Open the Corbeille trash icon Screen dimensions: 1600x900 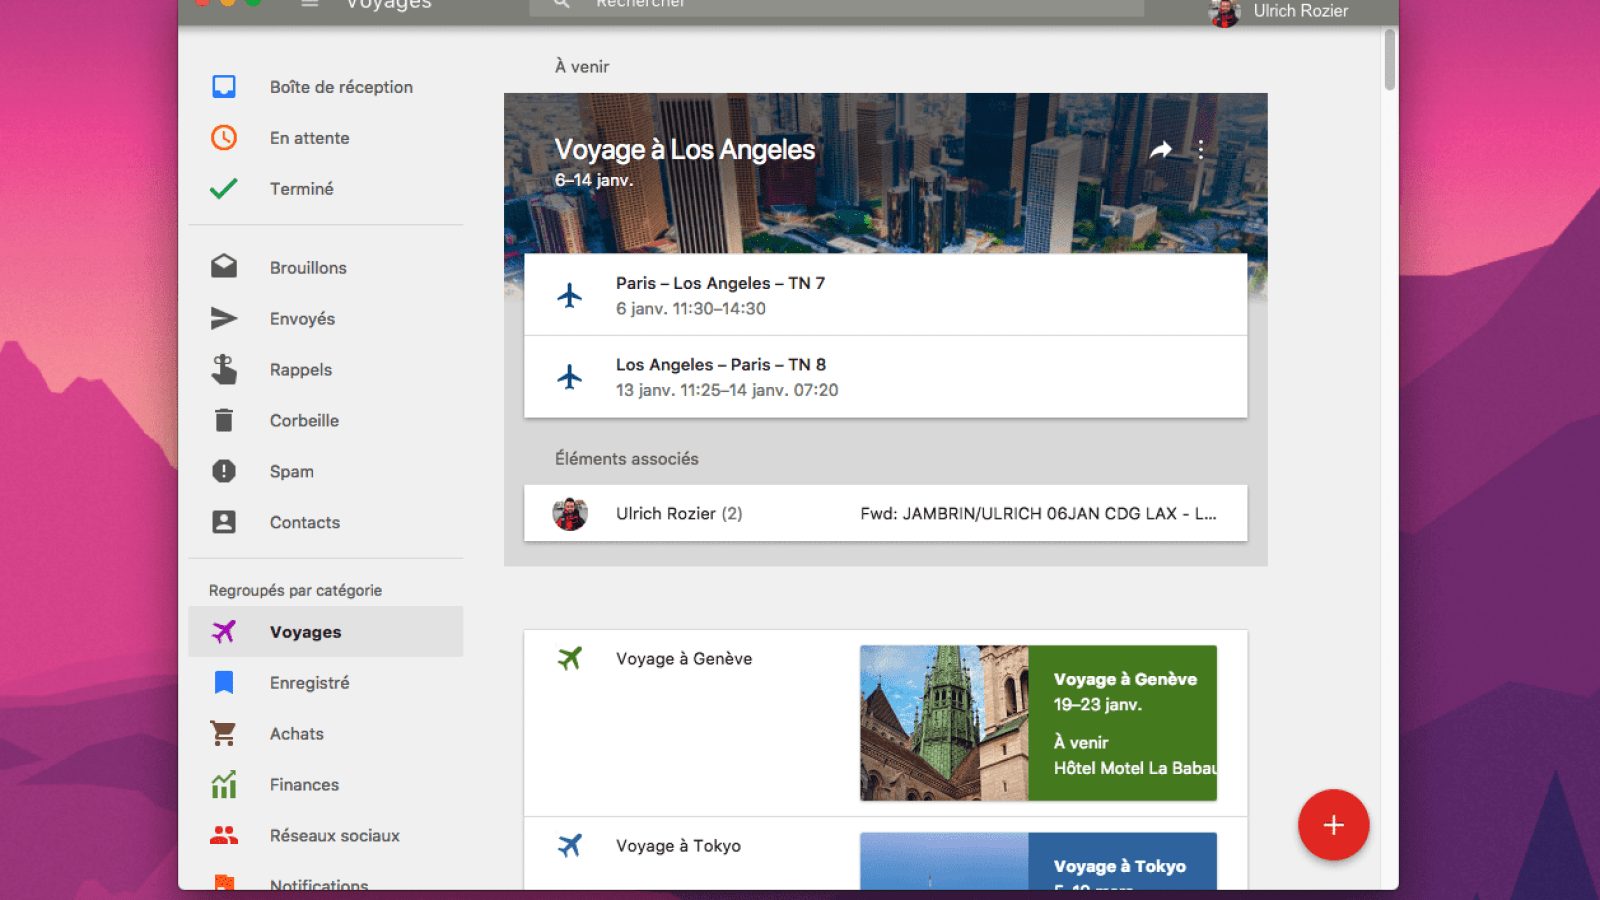pyautogui.click(x=223, y=420)
